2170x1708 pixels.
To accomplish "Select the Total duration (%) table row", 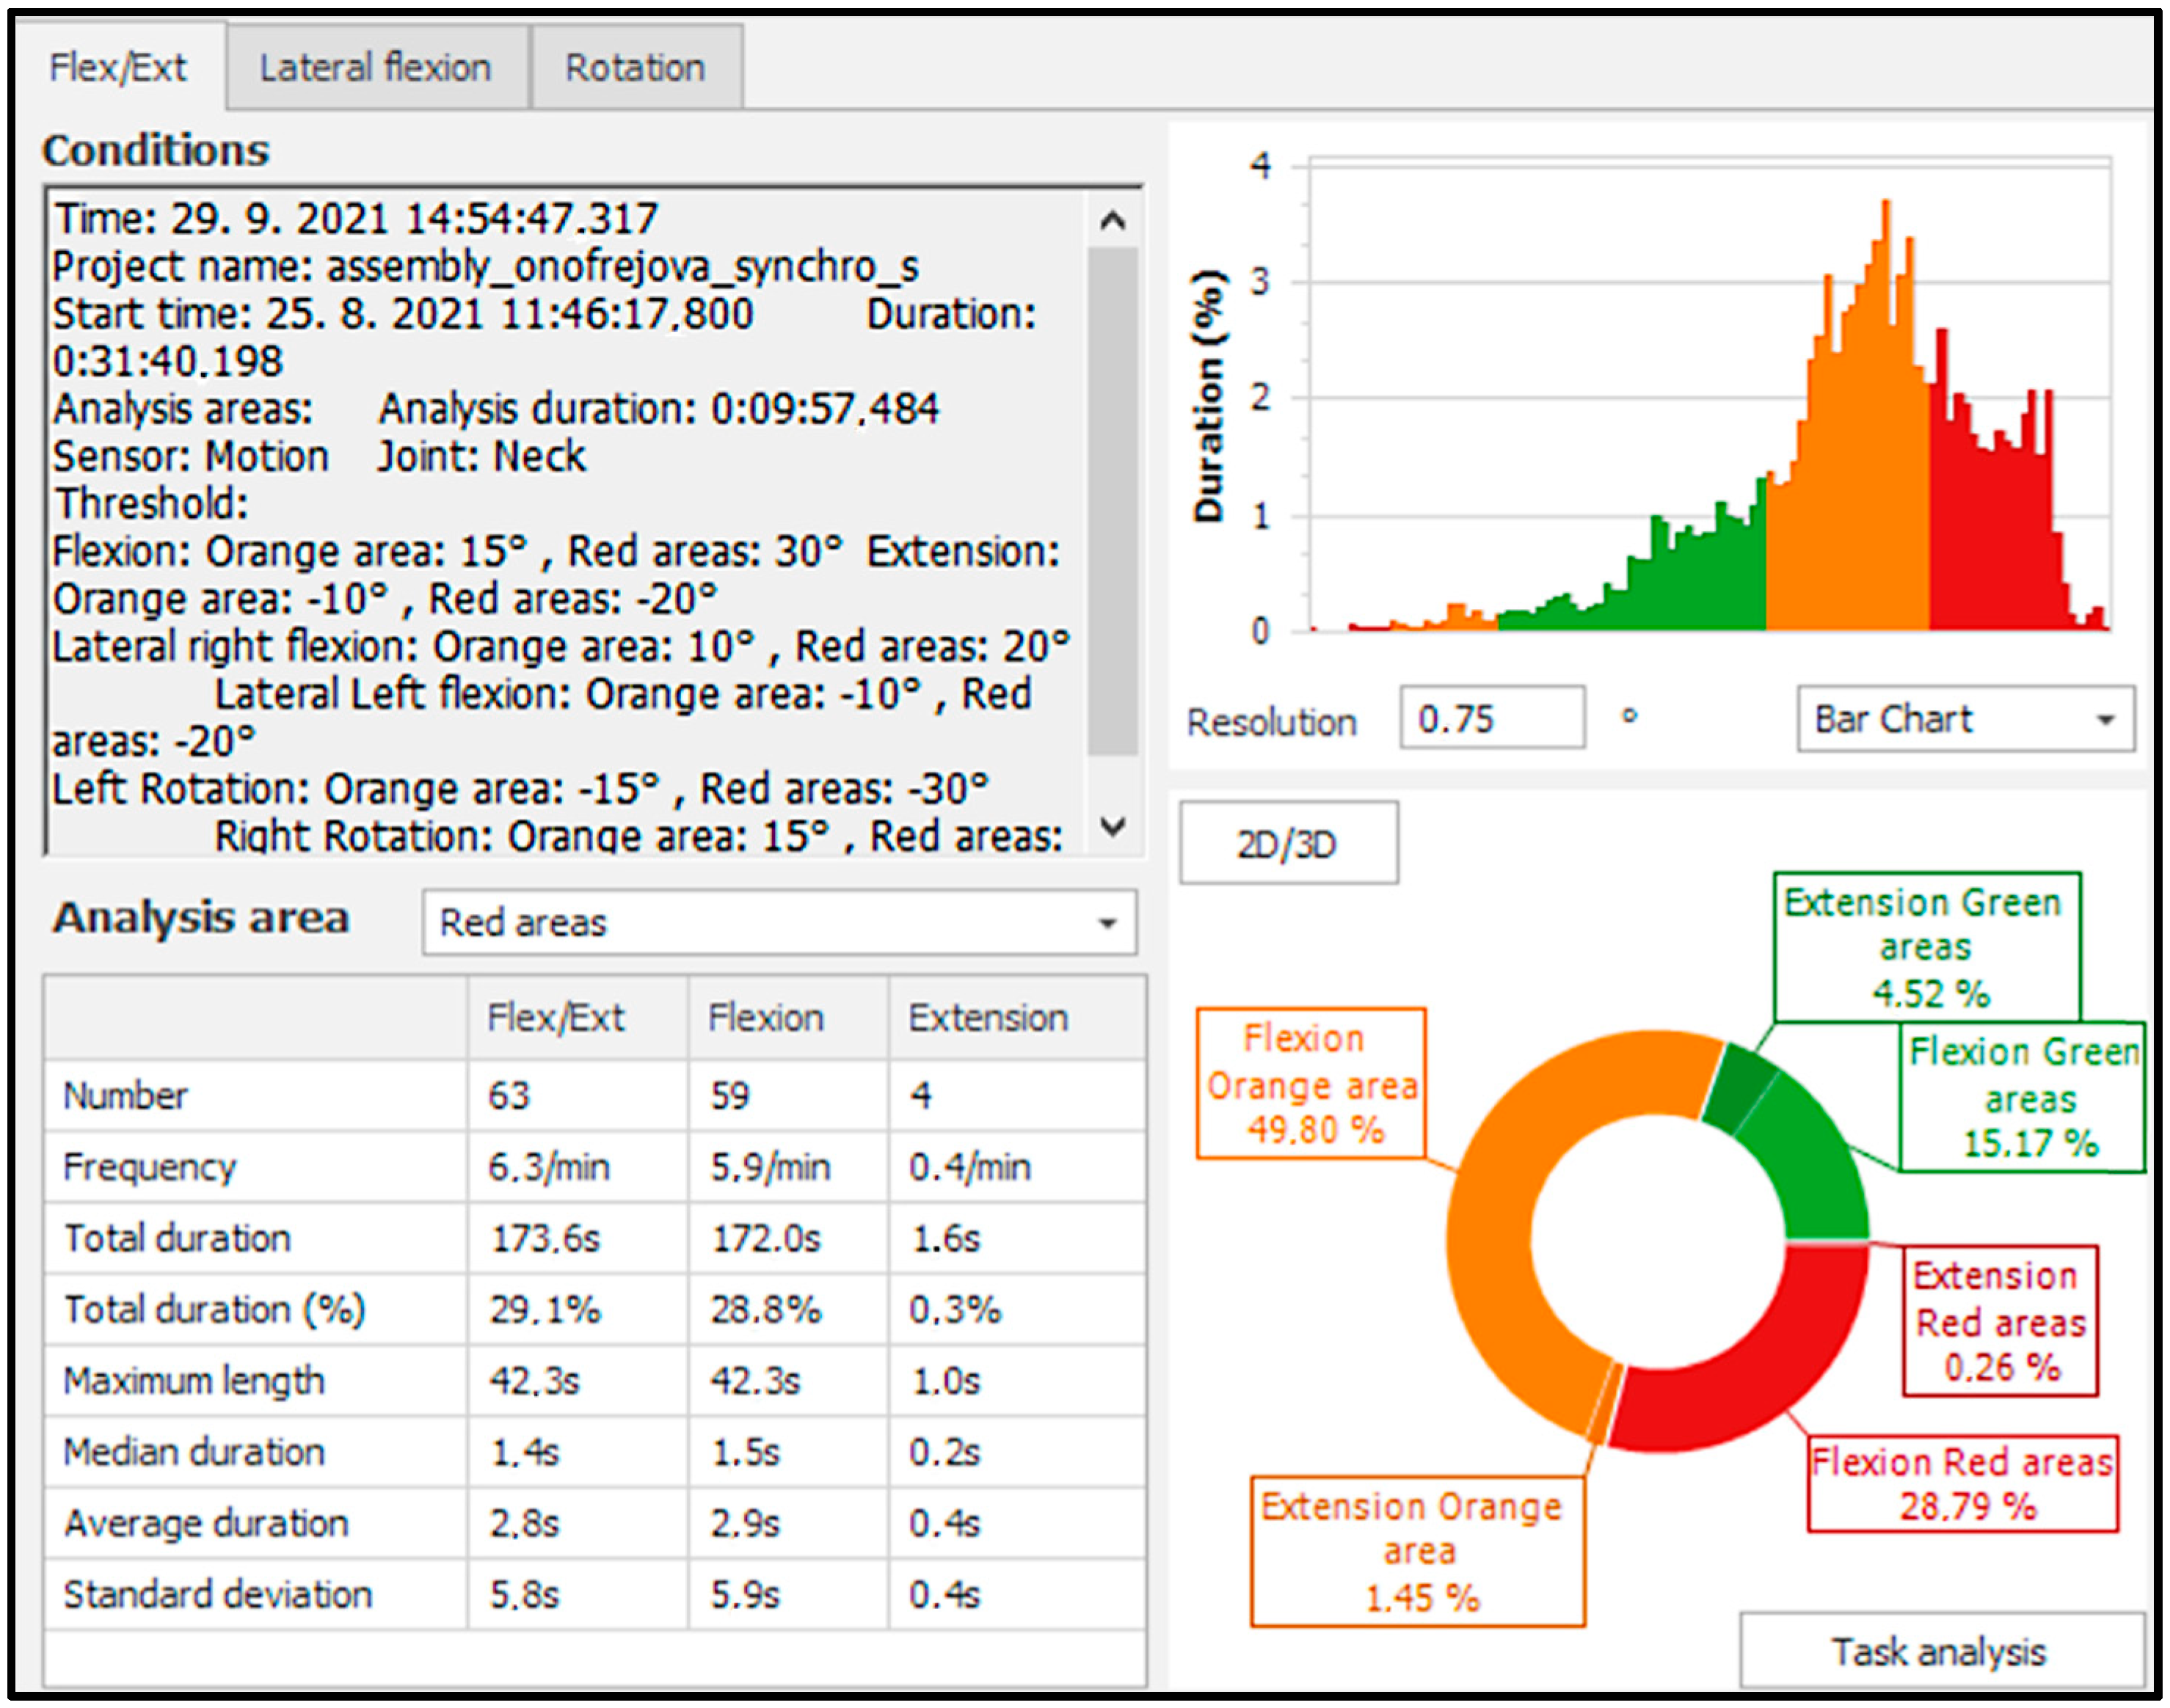I will 215,1310.
